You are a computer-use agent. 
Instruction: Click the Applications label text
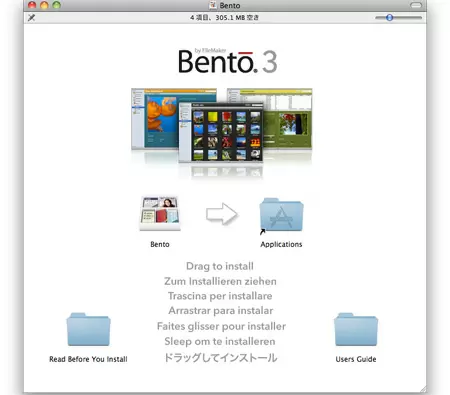pos(281,244)
